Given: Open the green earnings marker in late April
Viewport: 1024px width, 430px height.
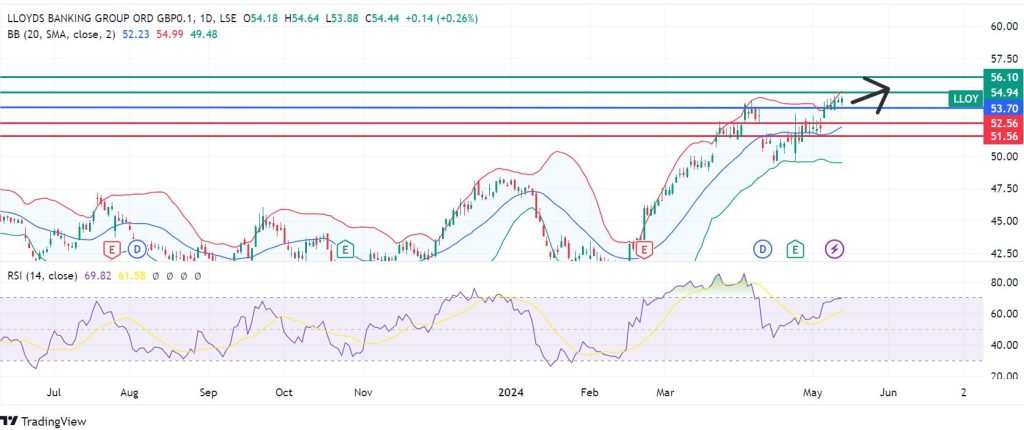Looking at the screenshot, I should (x=795, y=249).
